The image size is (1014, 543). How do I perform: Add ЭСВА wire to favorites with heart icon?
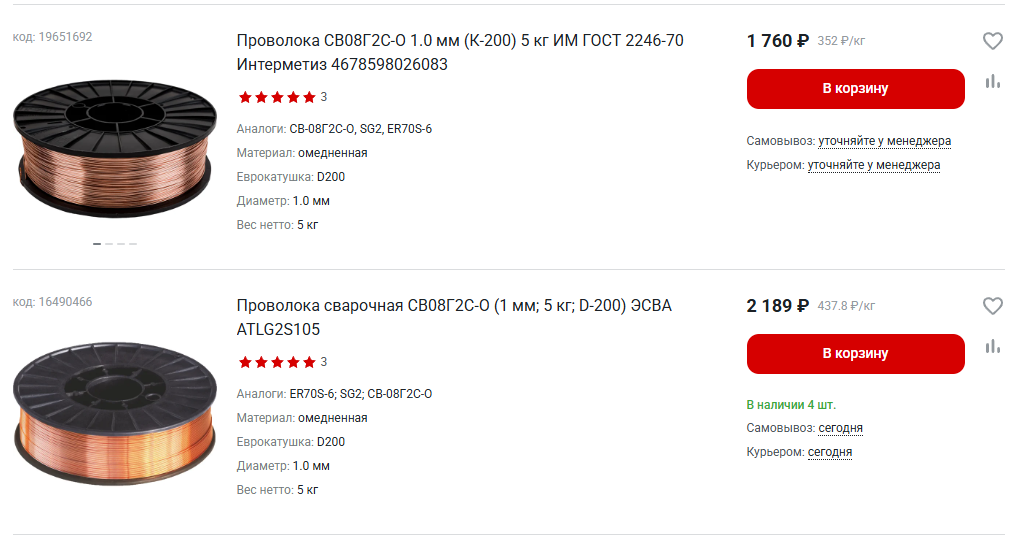[x=992, y=306]
